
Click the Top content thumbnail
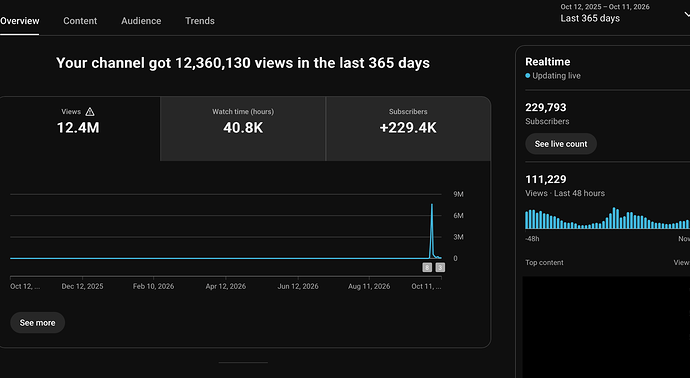(606, 327)
